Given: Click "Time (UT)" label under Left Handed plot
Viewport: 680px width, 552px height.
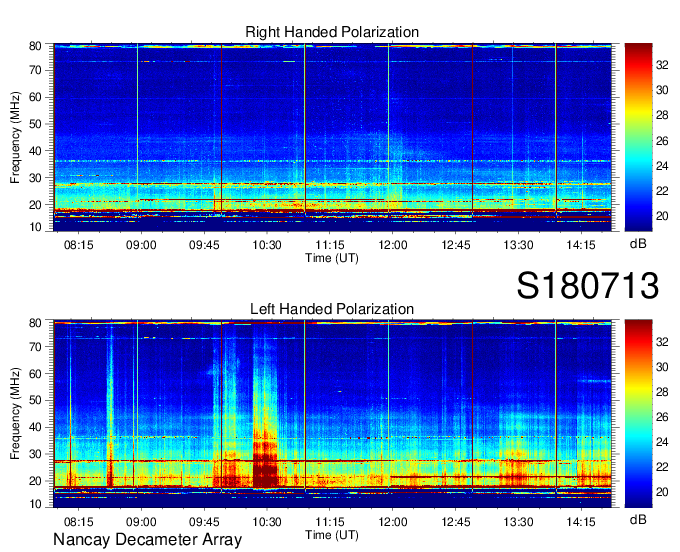Looking at the screenshot, I should coord(332,535).
